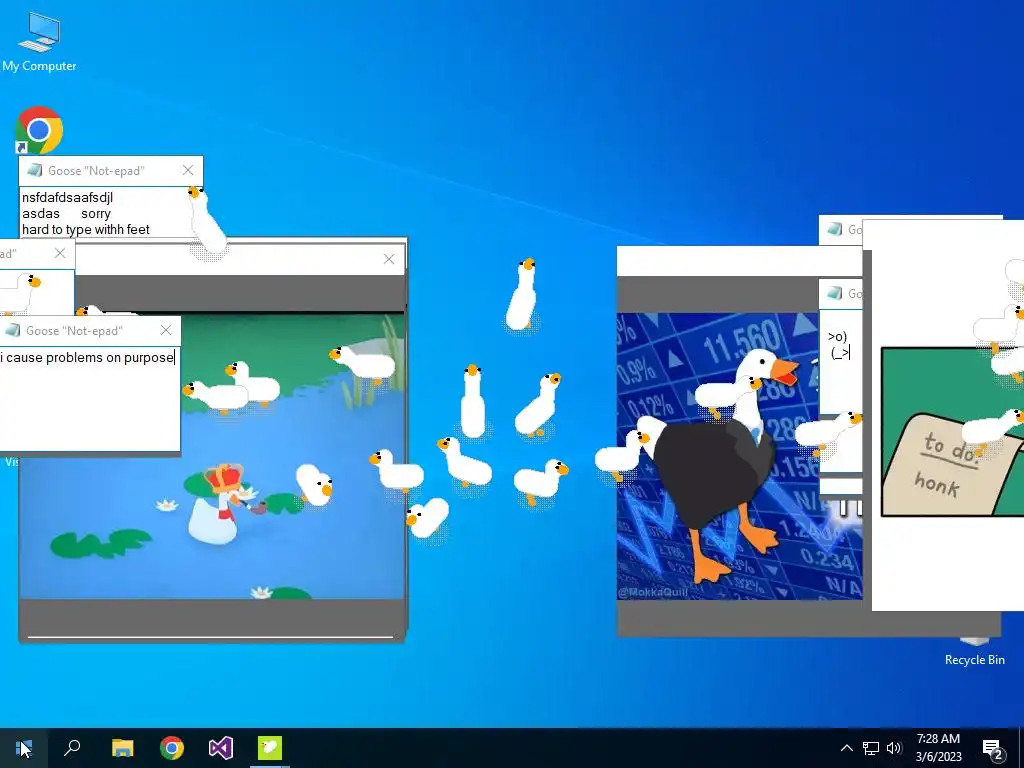
Task: Select the Desktop Goose taskbar app
Action: point(270,748)
